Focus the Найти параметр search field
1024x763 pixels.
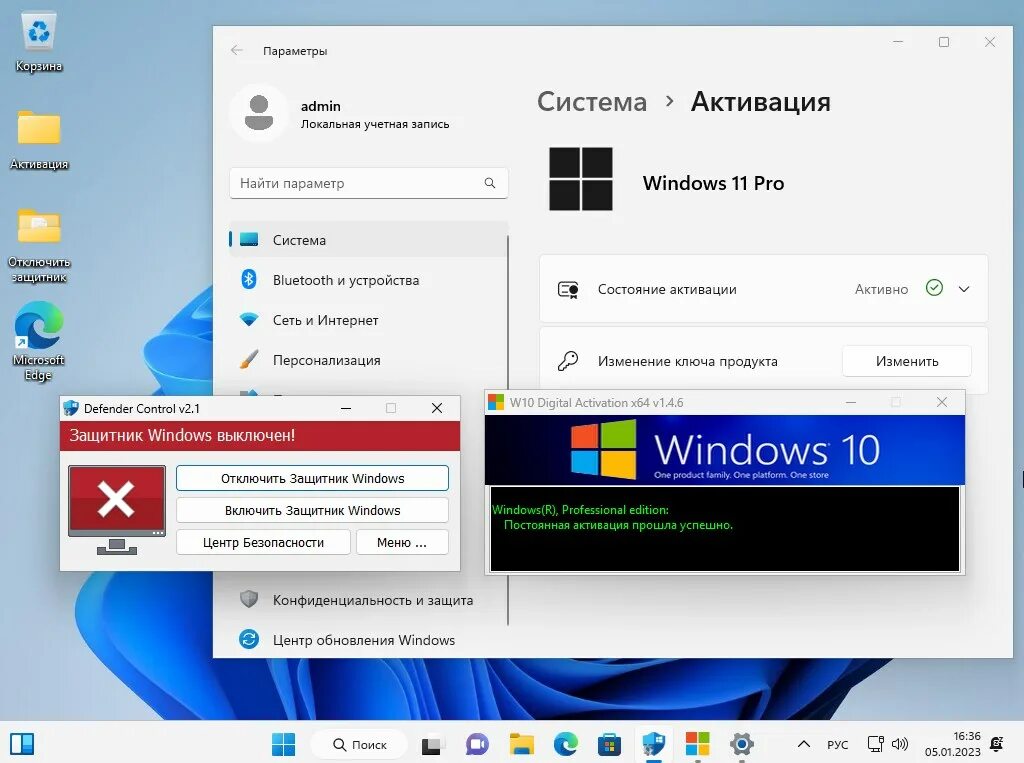(368, 183)
